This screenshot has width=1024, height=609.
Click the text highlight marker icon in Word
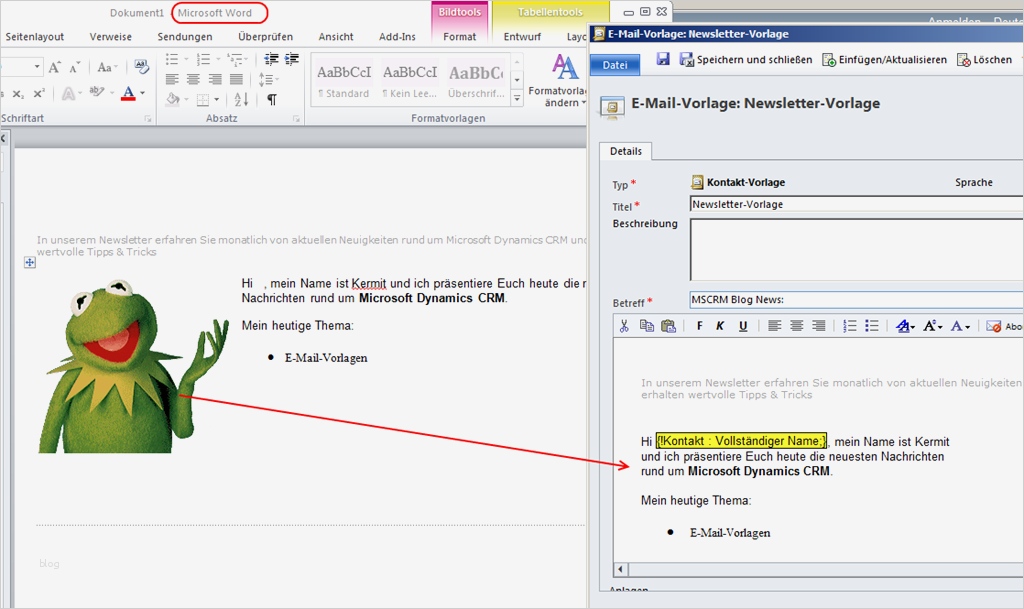coord(97,92)
